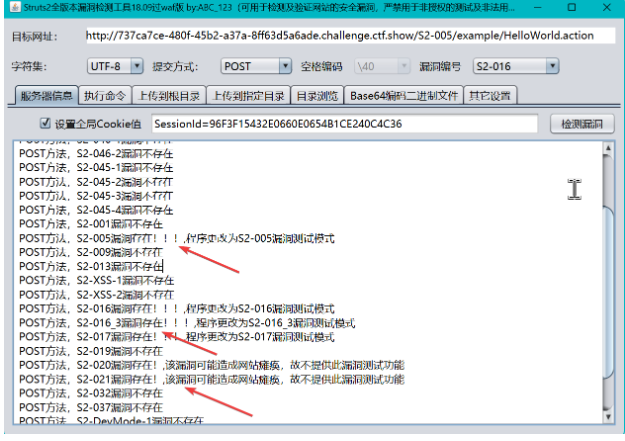Click the S2-001漏洞不存在 result line
625x441 pixels.
91,224
